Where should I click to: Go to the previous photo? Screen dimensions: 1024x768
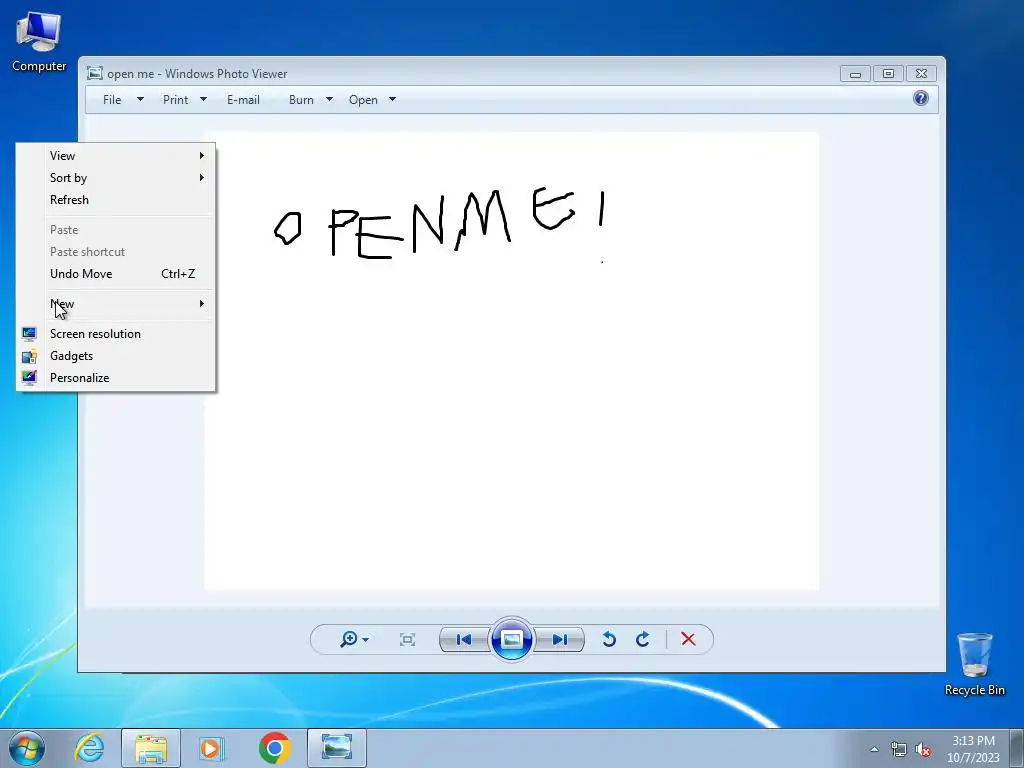coord(464,639)
